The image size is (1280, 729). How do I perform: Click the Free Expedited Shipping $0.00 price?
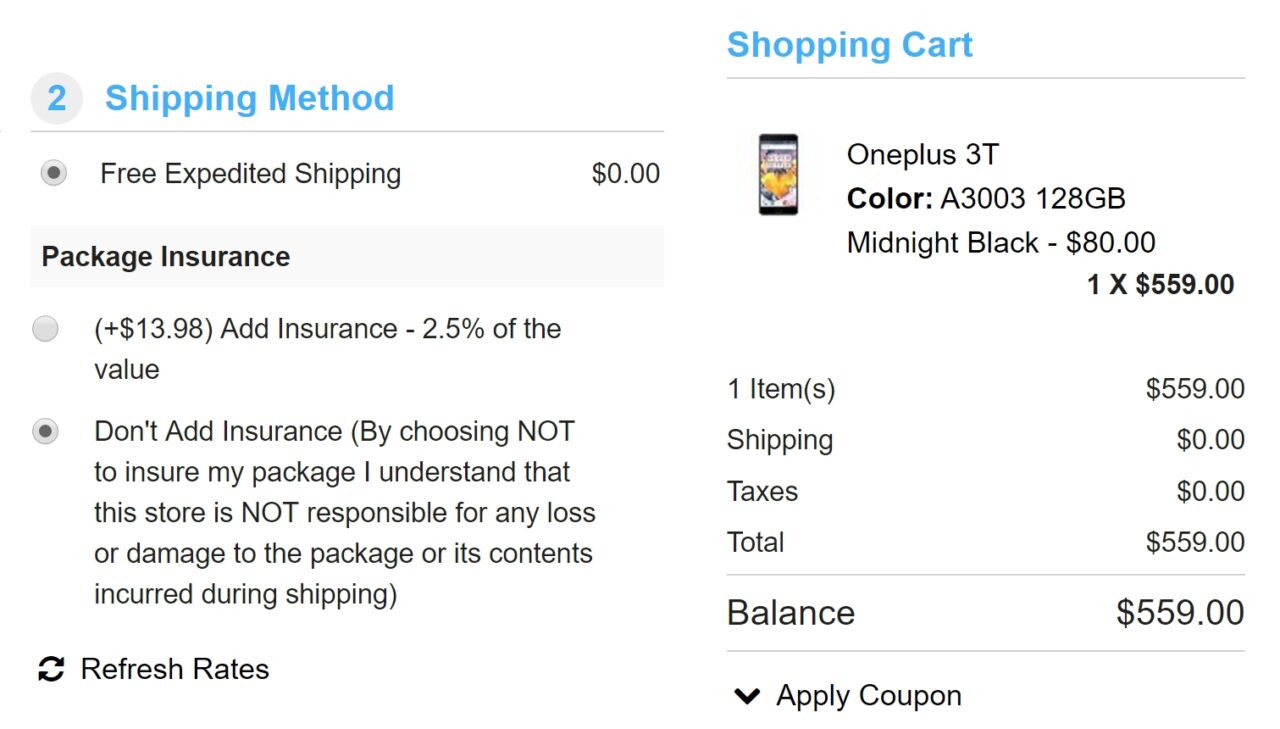(x=625, y=174)
